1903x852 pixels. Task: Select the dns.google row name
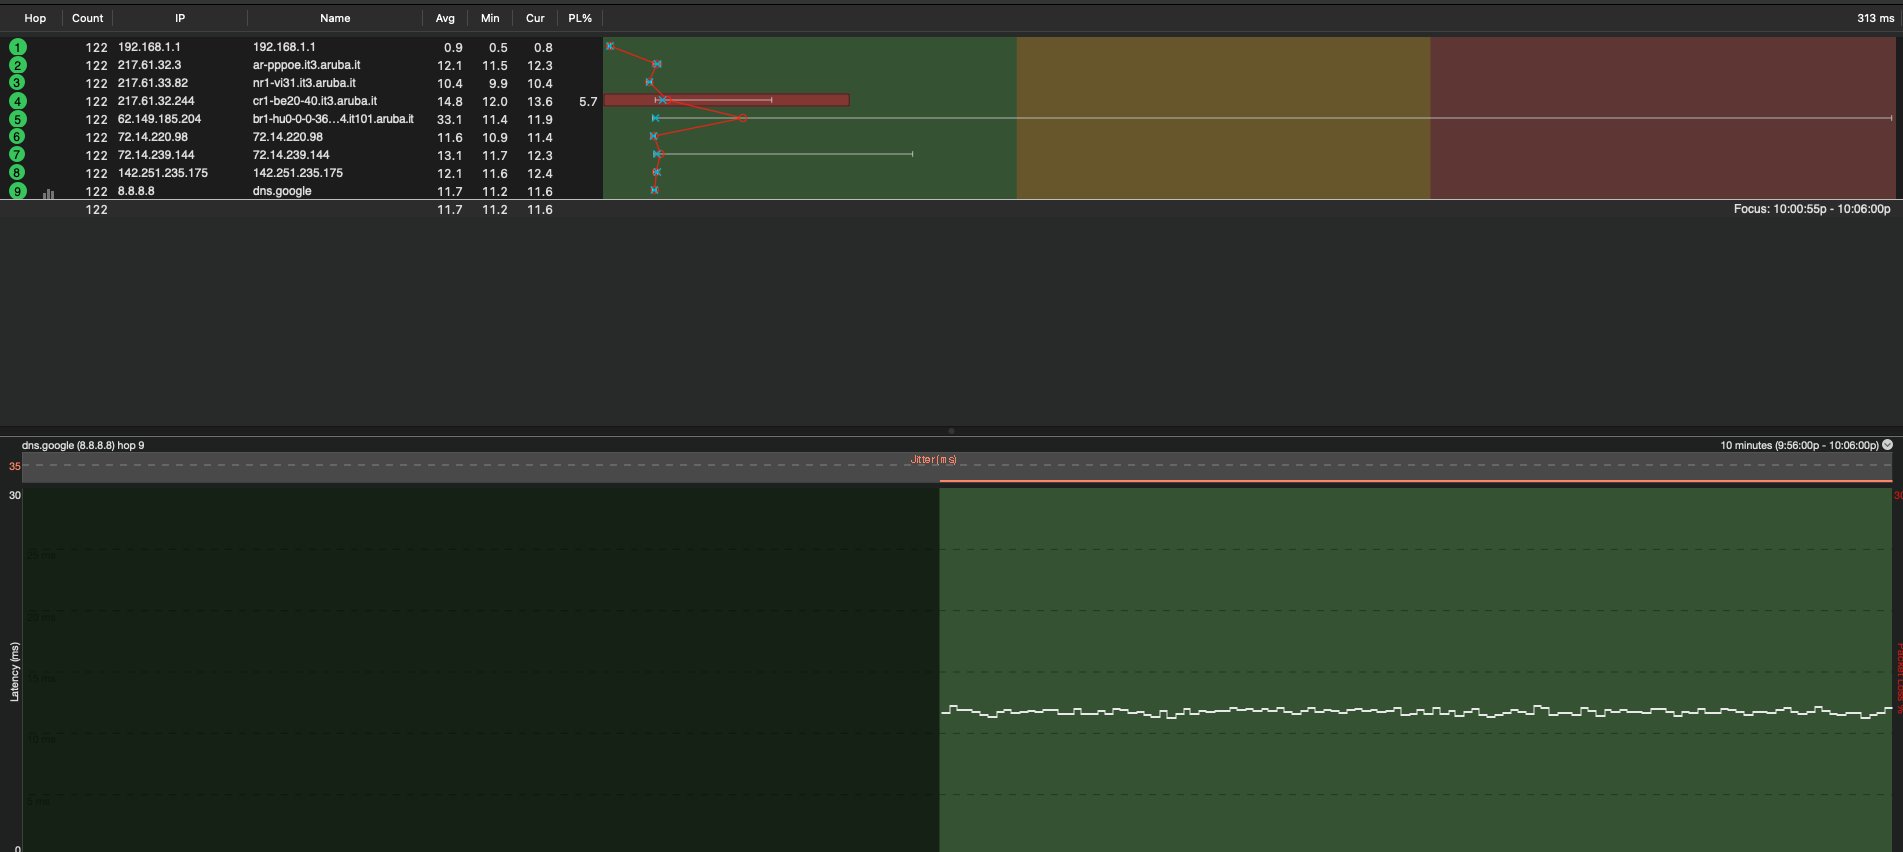[x=282, y=191]
